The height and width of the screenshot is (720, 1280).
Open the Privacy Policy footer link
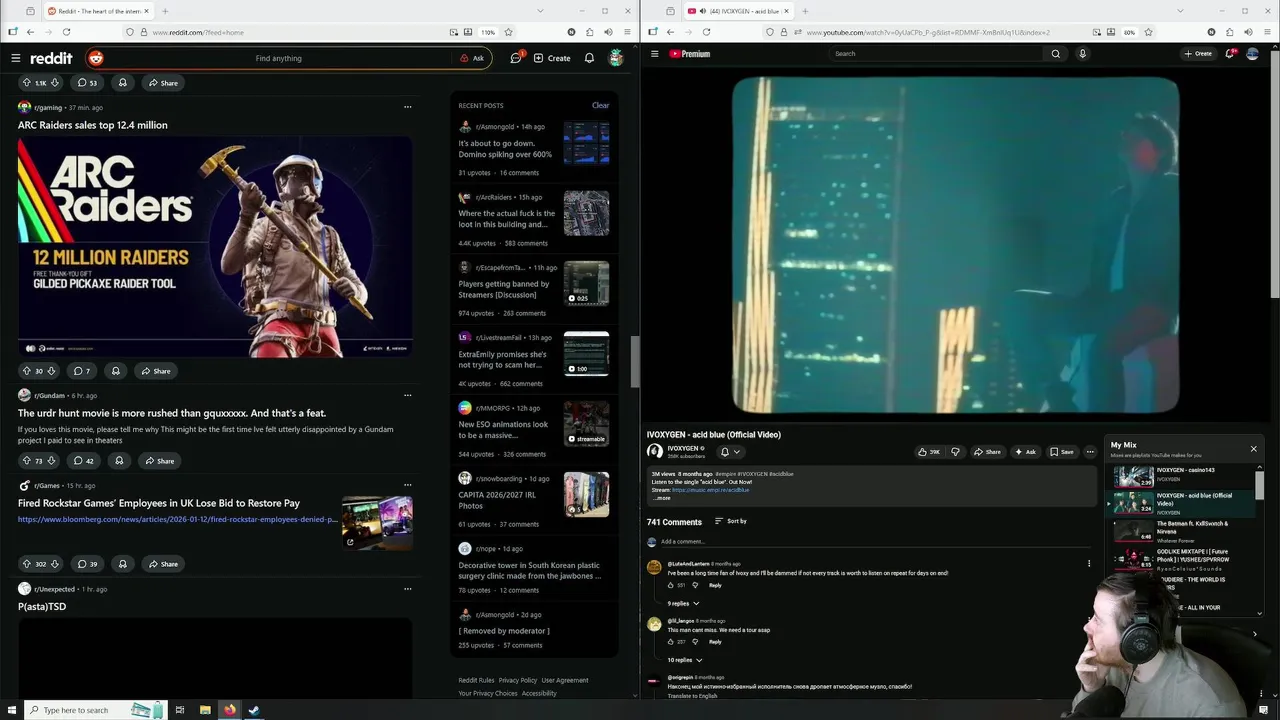click(518, 680)
